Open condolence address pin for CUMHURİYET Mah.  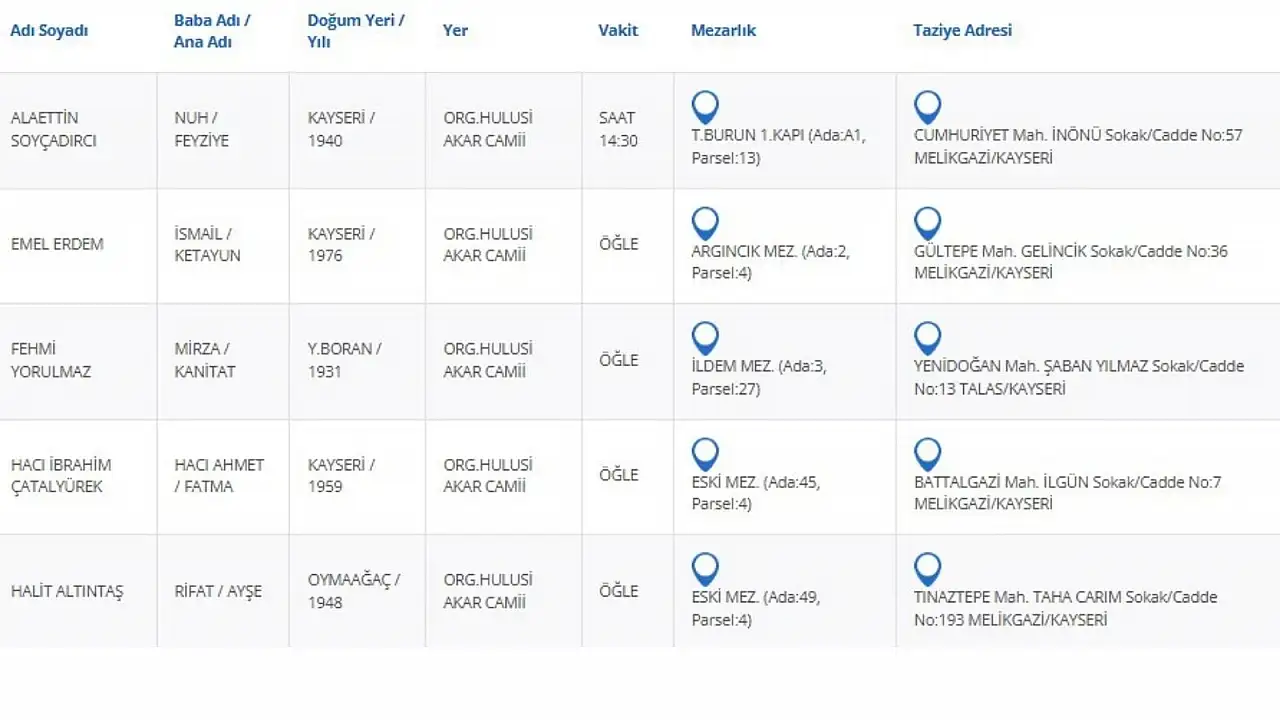[927, 107]
